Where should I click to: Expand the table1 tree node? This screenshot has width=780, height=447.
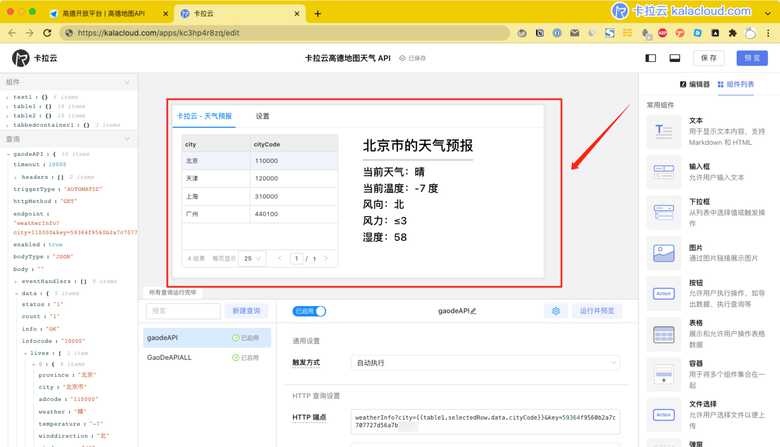[x=7, y=106]
